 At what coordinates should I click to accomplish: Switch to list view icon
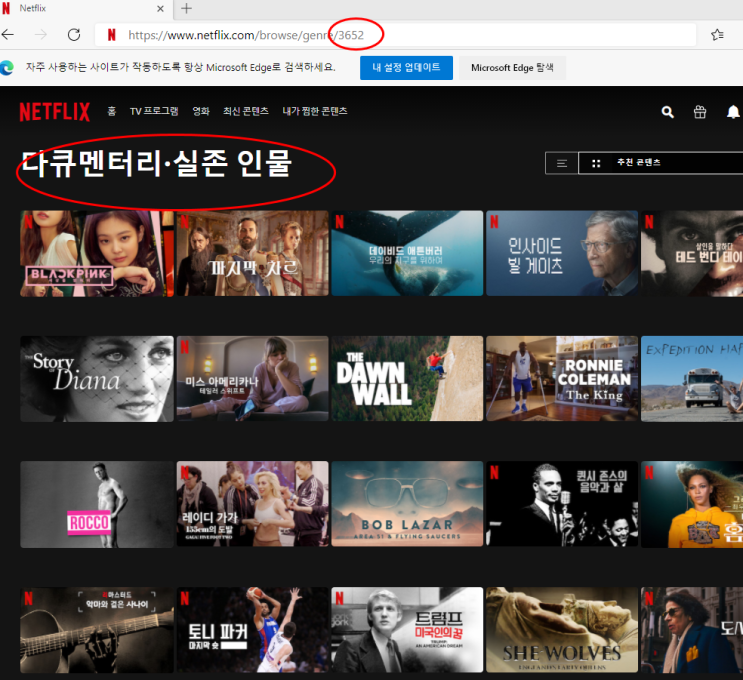pos(562,163)
